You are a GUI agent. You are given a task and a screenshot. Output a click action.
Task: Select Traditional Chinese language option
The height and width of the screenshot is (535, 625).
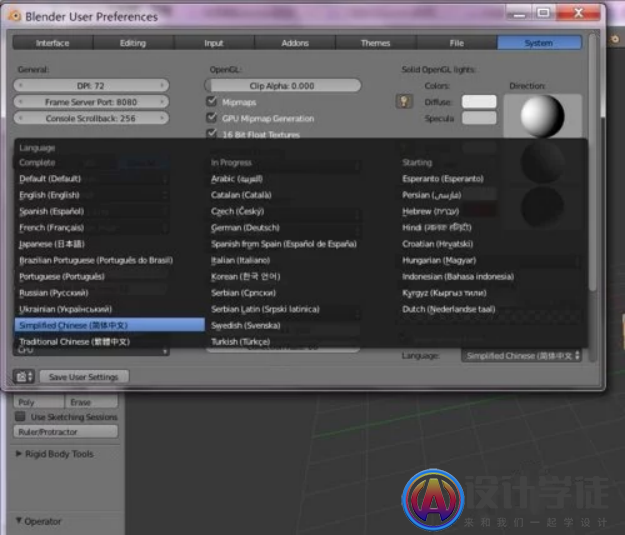[x=110, y=342]
